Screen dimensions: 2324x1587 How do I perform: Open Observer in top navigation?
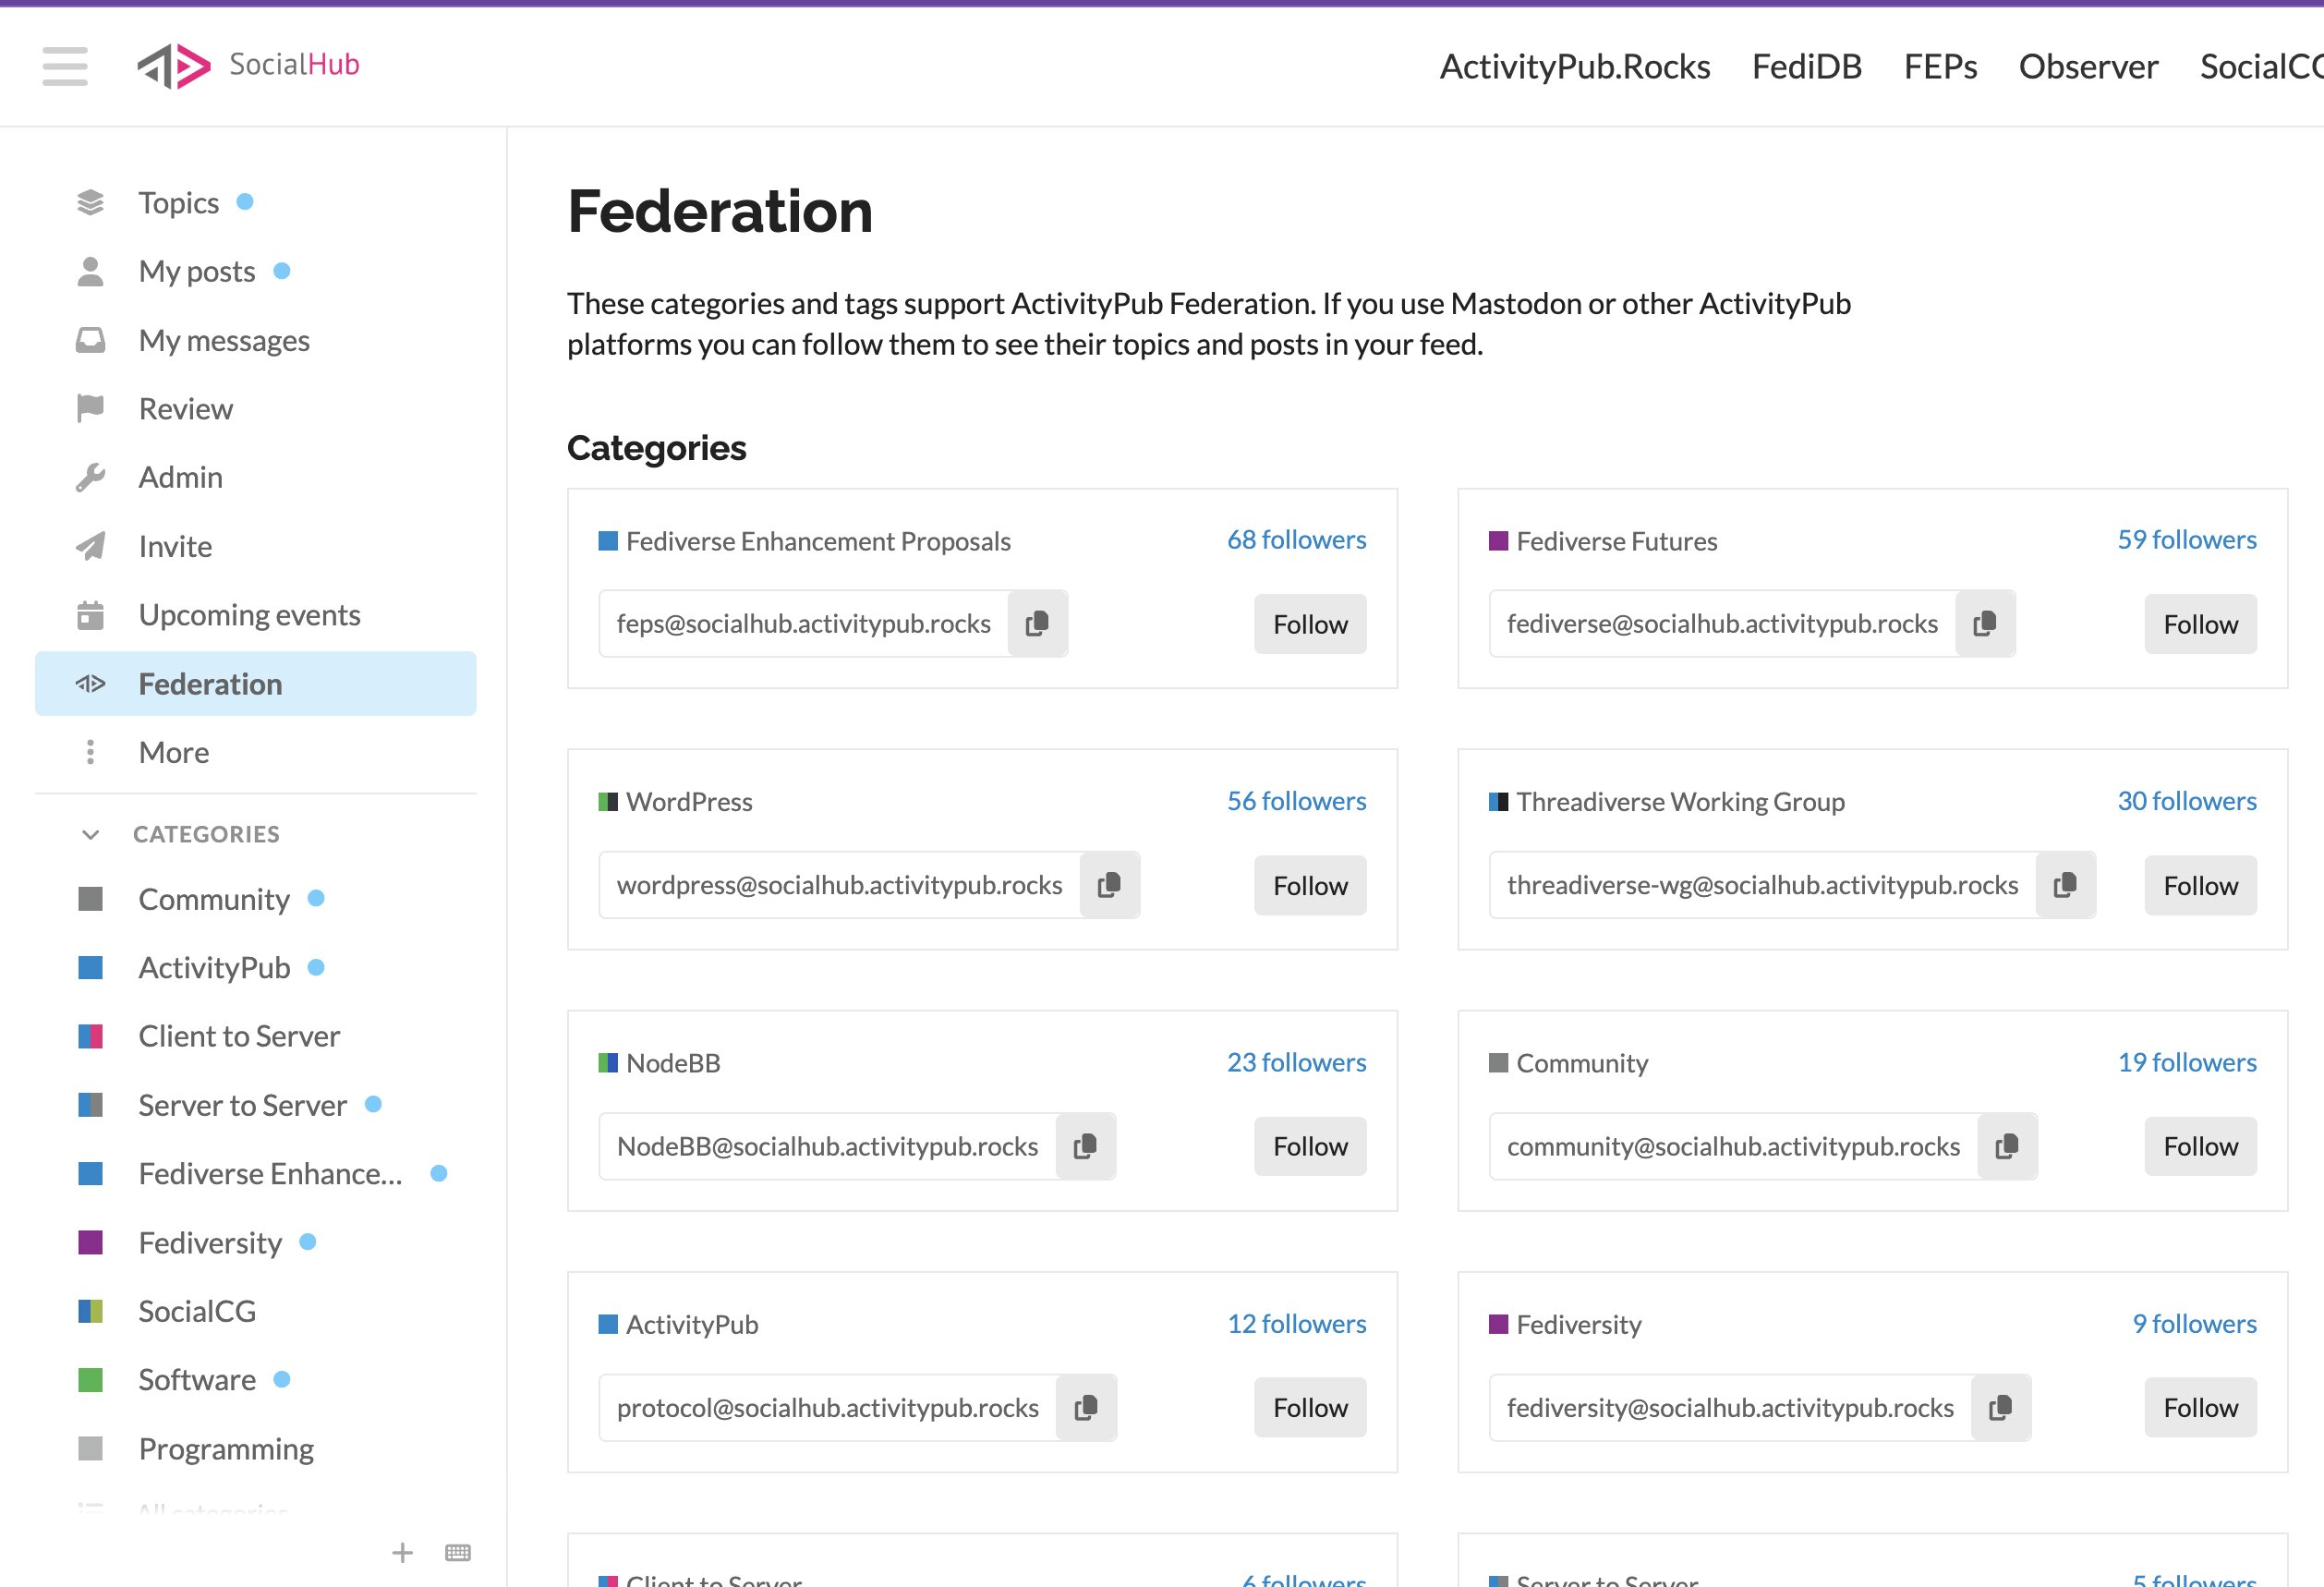2088,66
